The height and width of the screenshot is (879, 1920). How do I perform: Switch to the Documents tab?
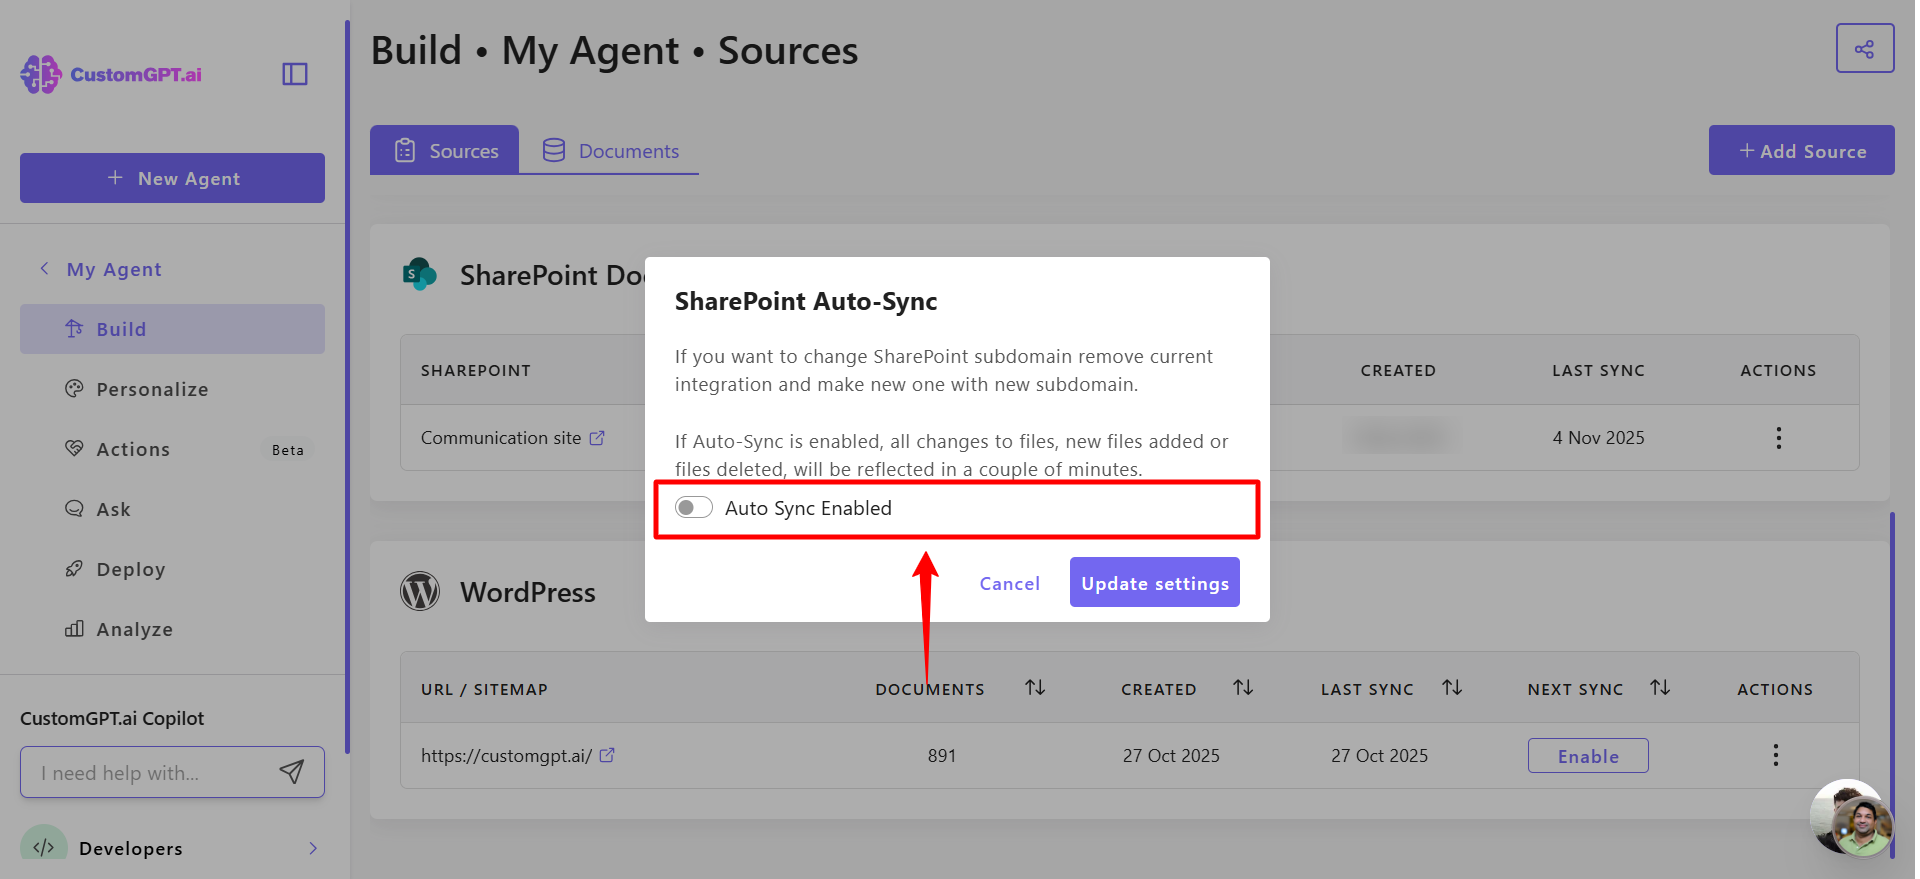pyautogui.click(x=609, y=150)
